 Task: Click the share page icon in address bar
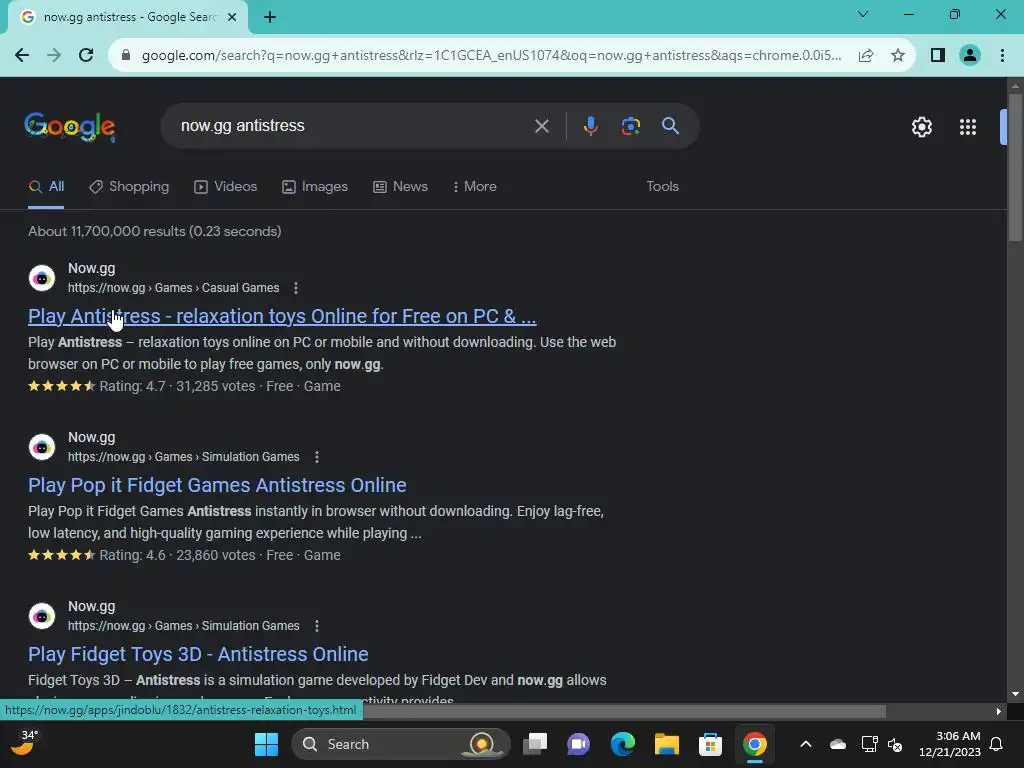tap(866, 55)
